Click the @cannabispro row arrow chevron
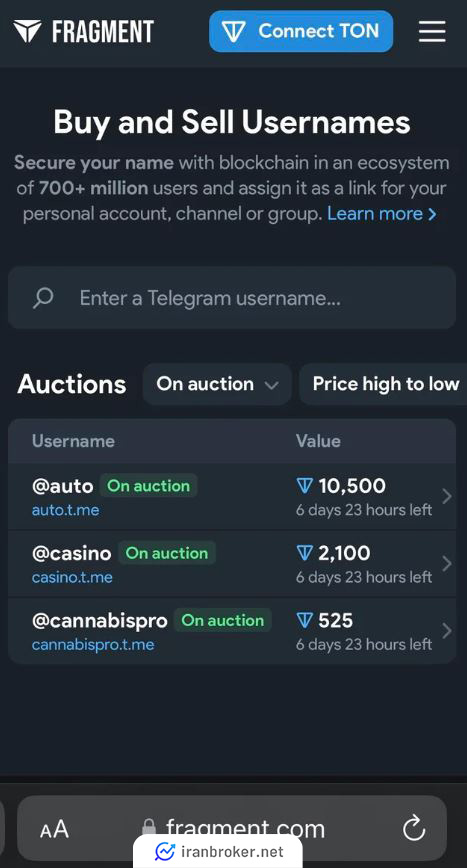Image resolution: width=467 pixels, height=868 pixels. pos(447,631)
